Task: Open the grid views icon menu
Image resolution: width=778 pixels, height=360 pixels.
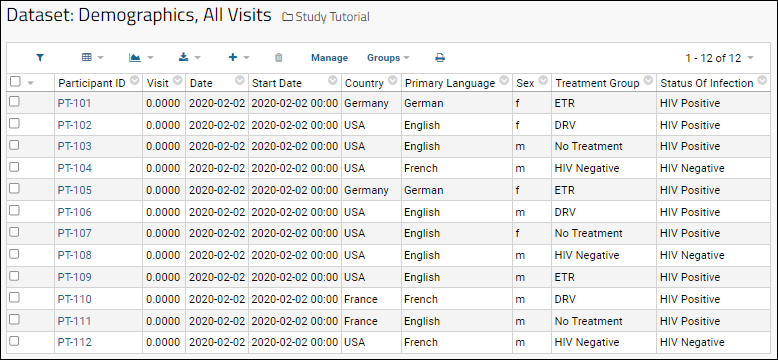Action: coord(92,58)
